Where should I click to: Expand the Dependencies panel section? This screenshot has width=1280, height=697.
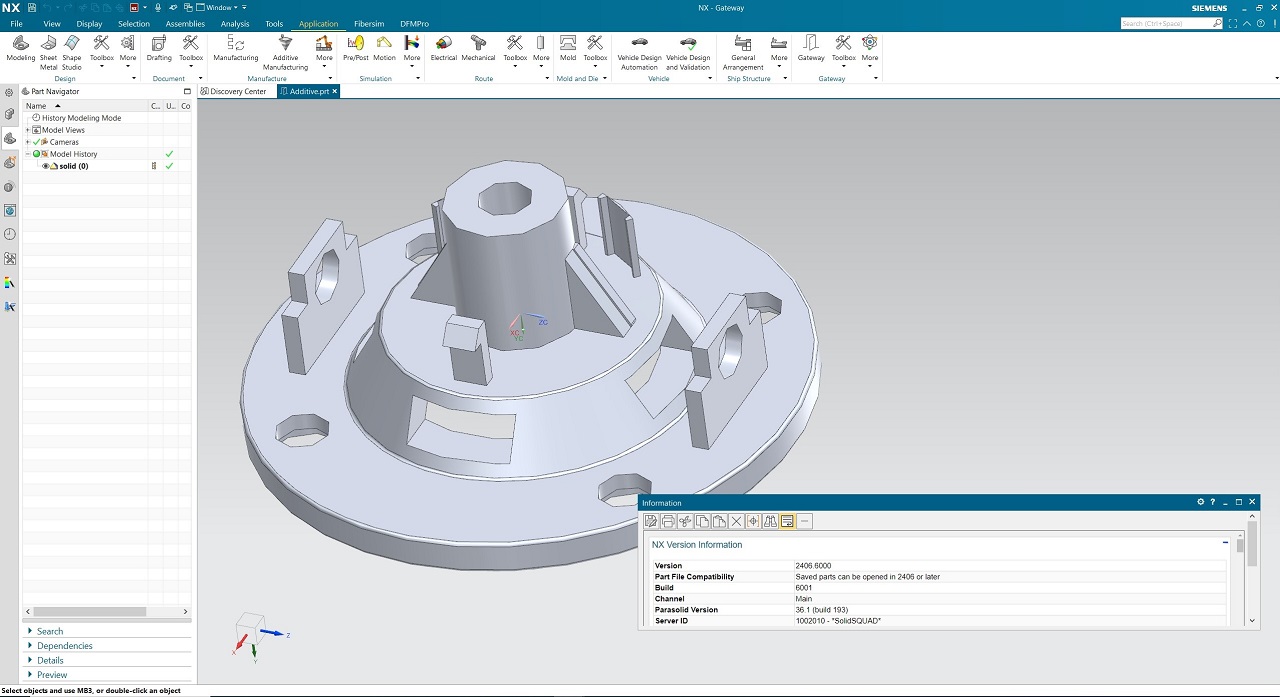(64, 646)
